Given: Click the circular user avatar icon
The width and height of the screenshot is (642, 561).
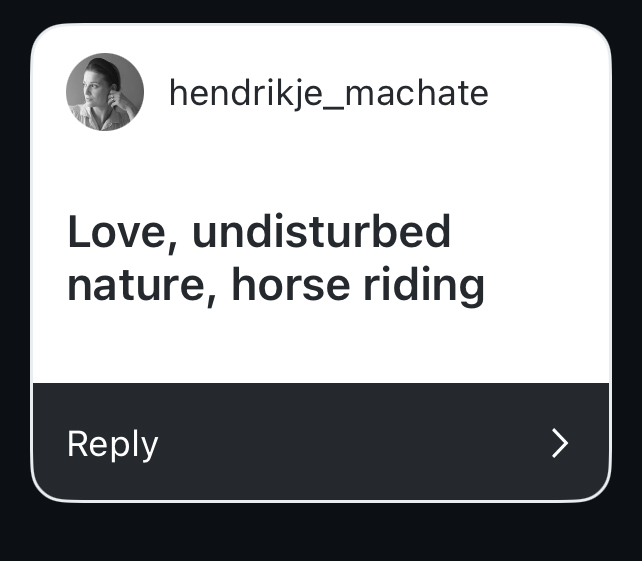Looking at the screenshot, I should pos(105,92).
